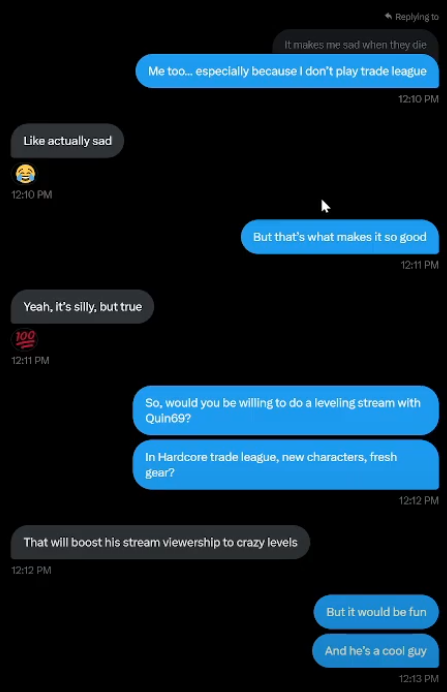The width and height of the screenshot is (447, 692).
Task: Click the 12:13 PM timestamp at bottom
Action: tap(419, 679)
